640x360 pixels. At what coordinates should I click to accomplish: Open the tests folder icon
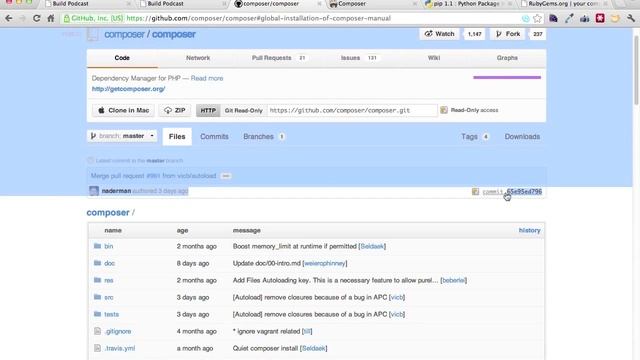point(97,314)
